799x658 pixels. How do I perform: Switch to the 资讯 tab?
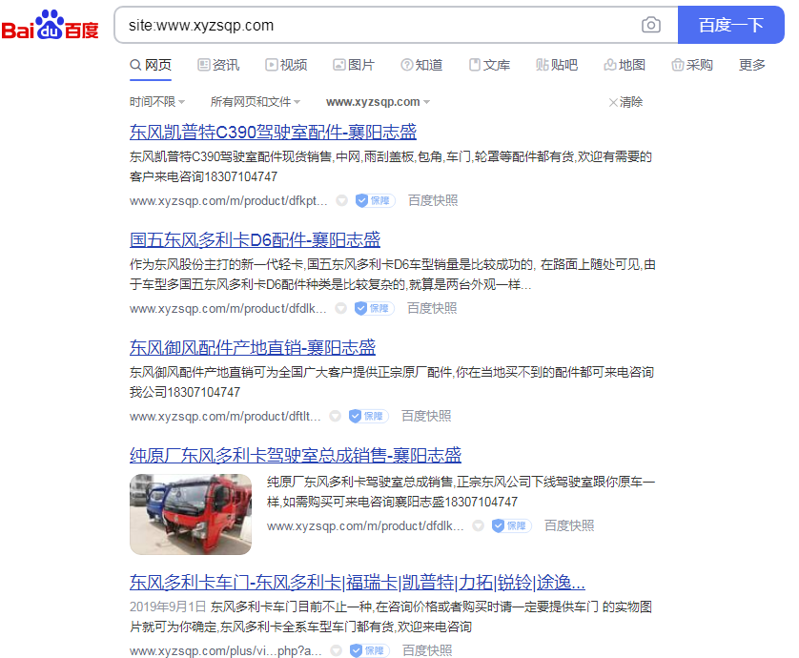pyautogui.click(x=218, y=65)
